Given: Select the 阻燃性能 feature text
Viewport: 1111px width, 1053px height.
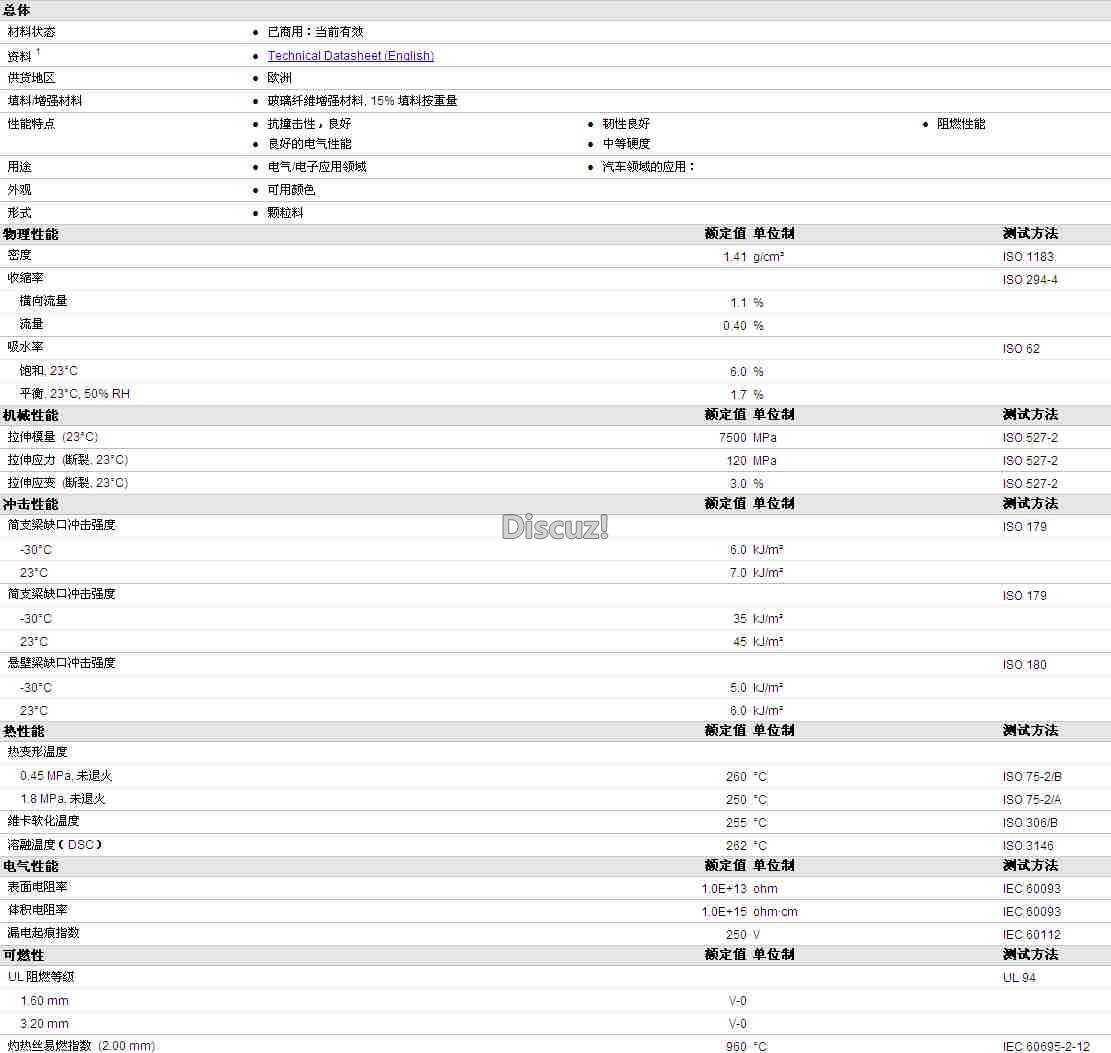Looking at the screenshot, I should click(x=961, y=123).
